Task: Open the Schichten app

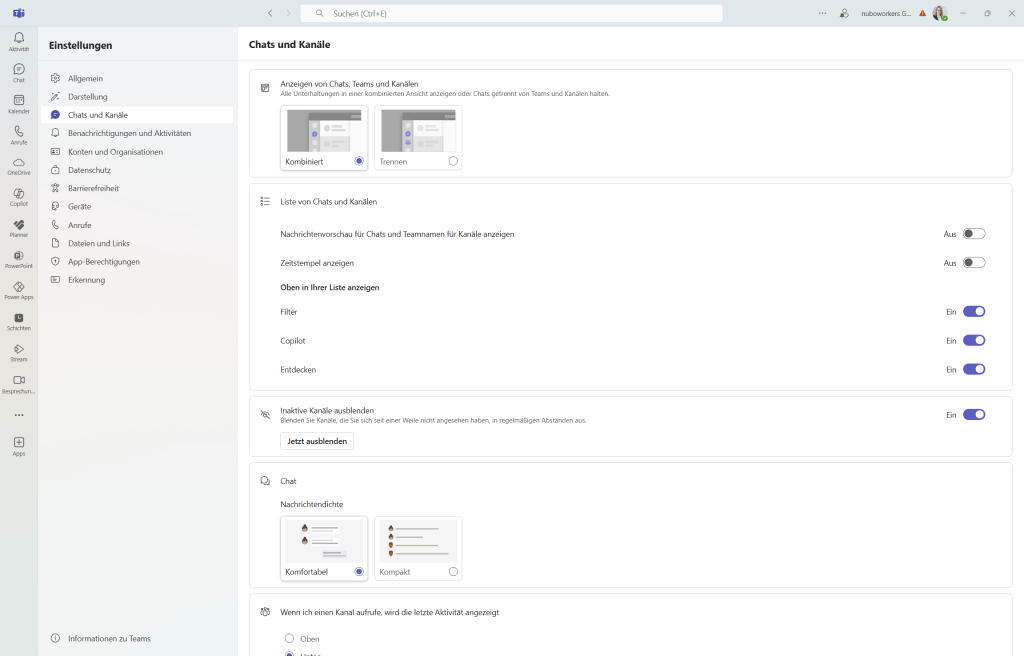Action: coord(19,321)
